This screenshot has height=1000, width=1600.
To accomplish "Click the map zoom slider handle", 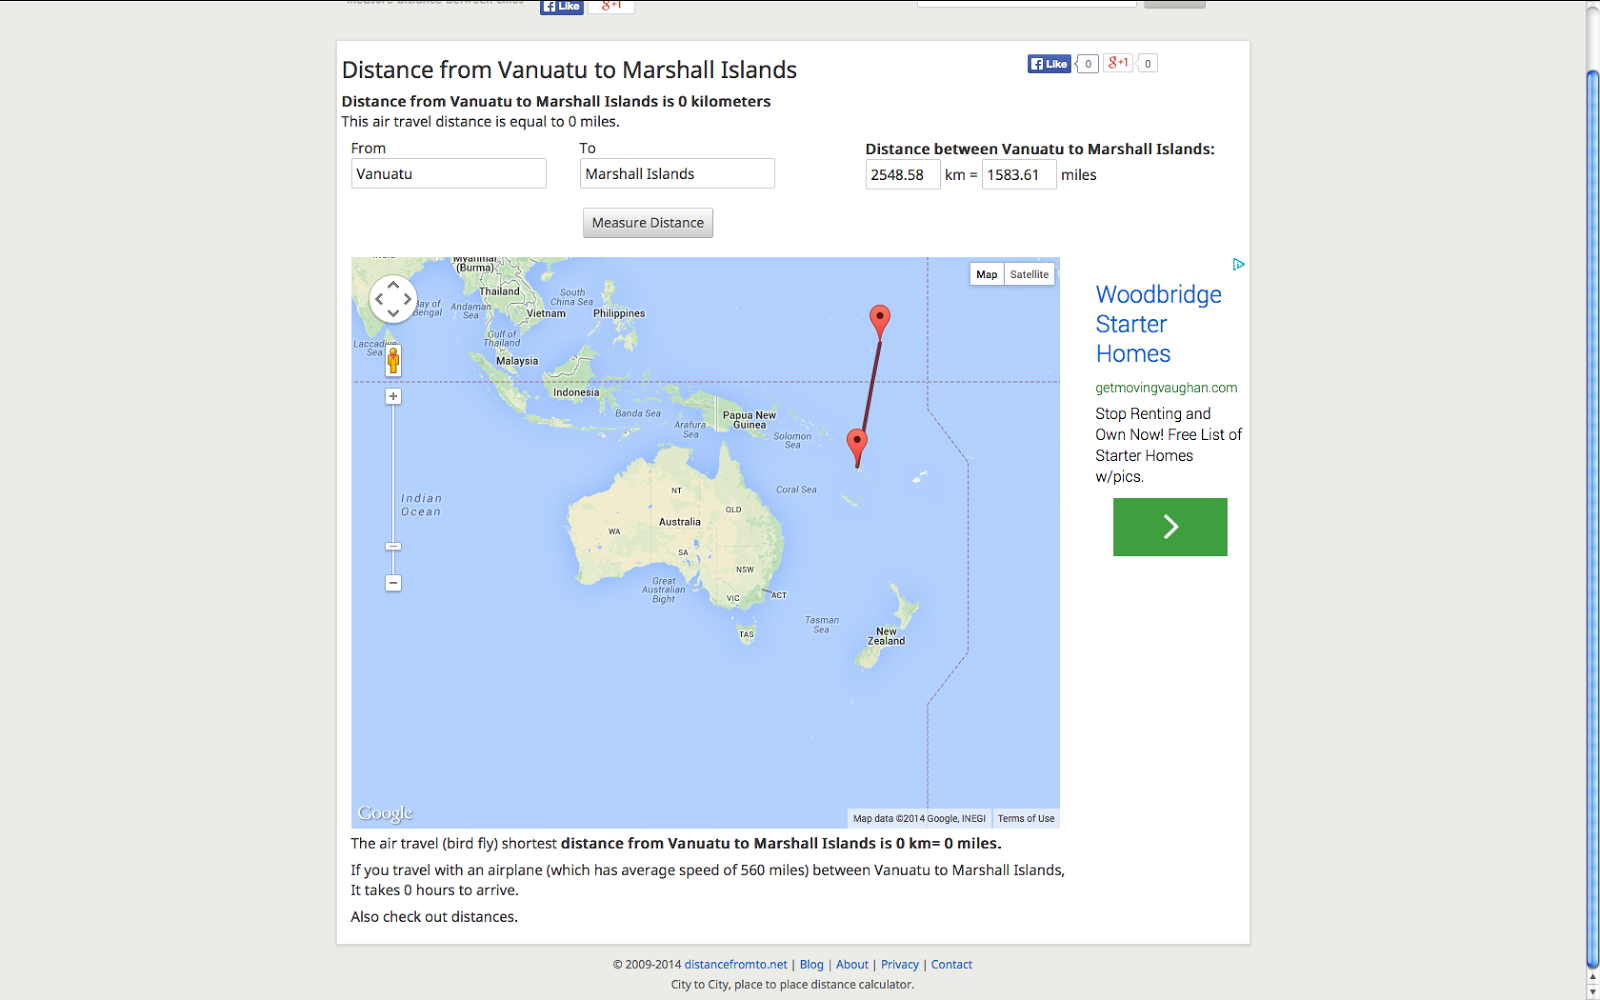I will point(393,547).
